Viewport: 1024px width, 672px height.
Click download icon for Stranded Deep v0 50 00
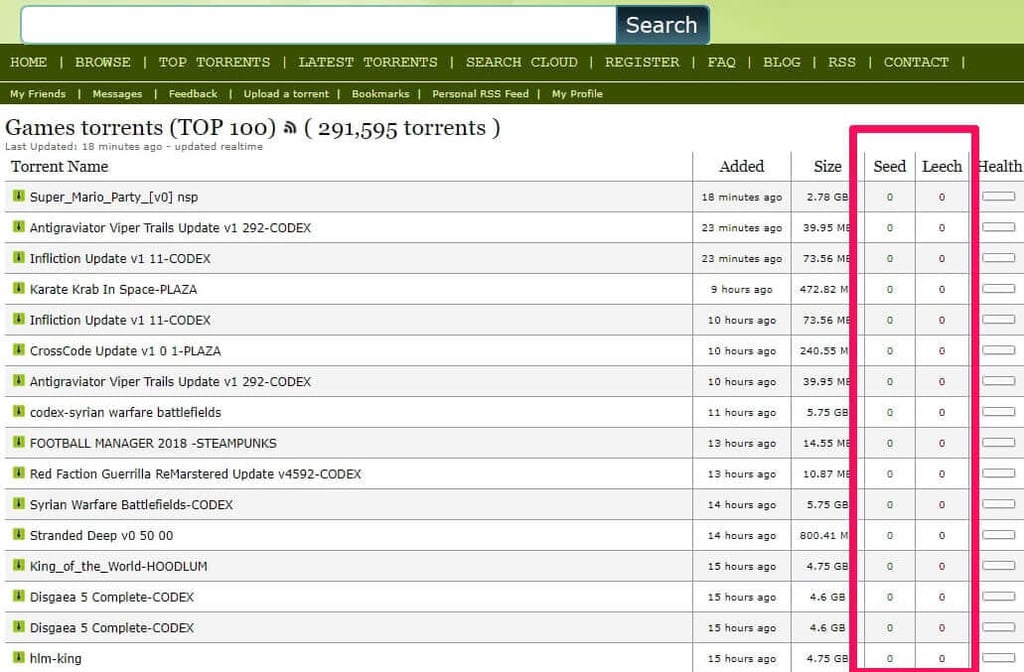pyautogui.click(x=19, y=534)
